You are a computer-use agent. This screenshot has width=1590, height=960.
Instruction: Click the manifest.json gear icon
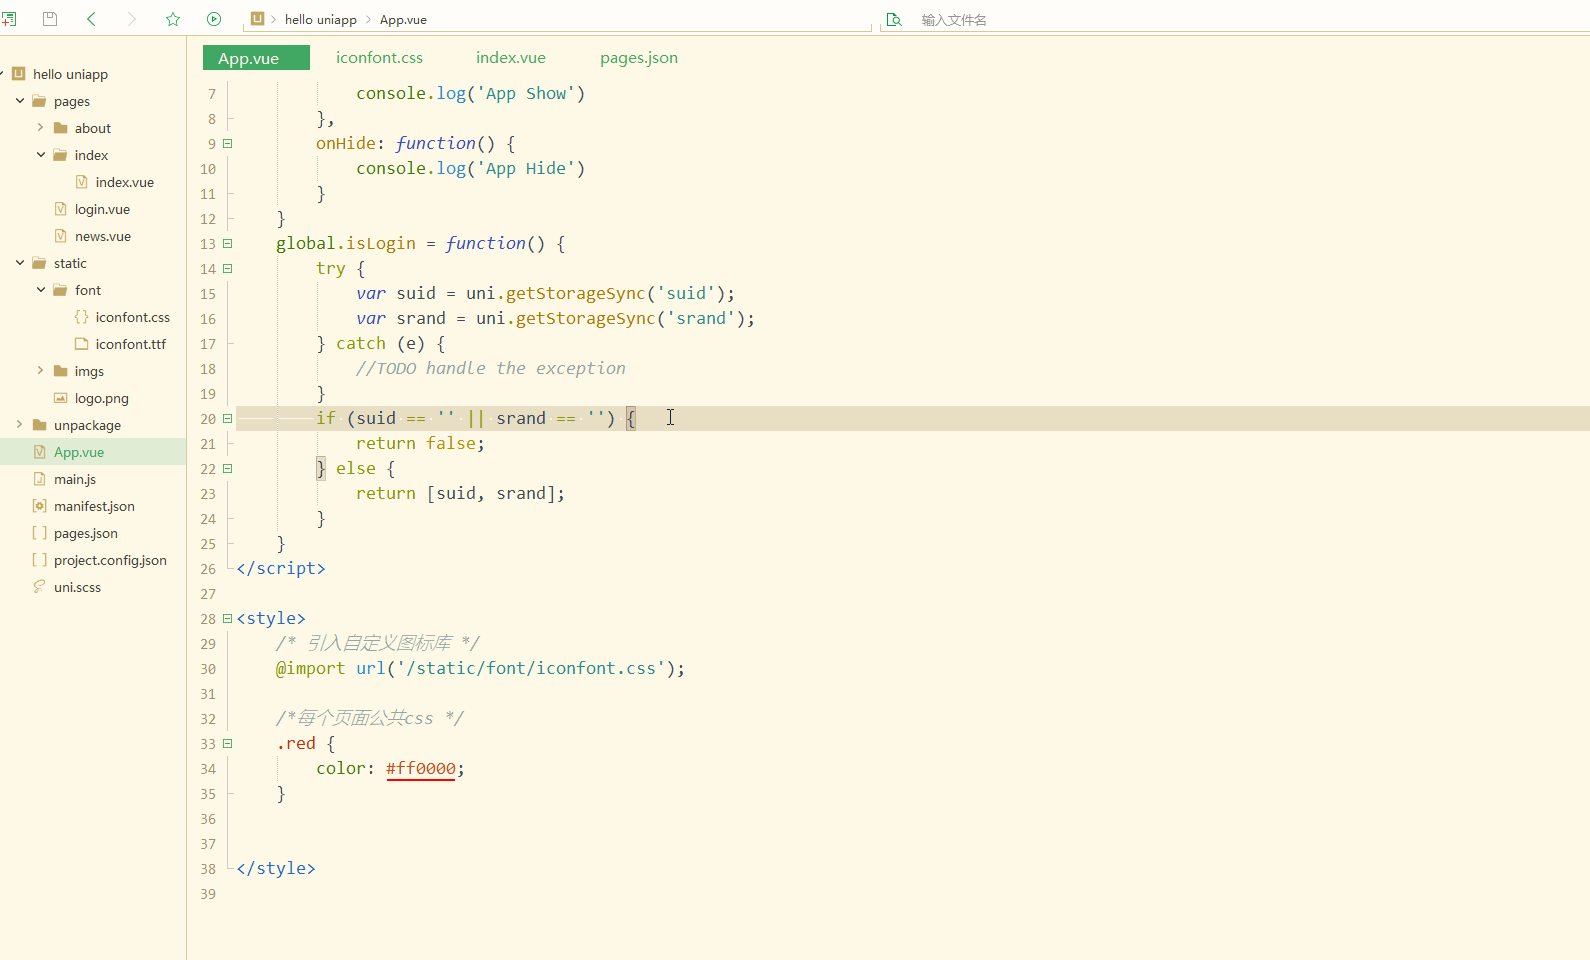pos(40,506)
